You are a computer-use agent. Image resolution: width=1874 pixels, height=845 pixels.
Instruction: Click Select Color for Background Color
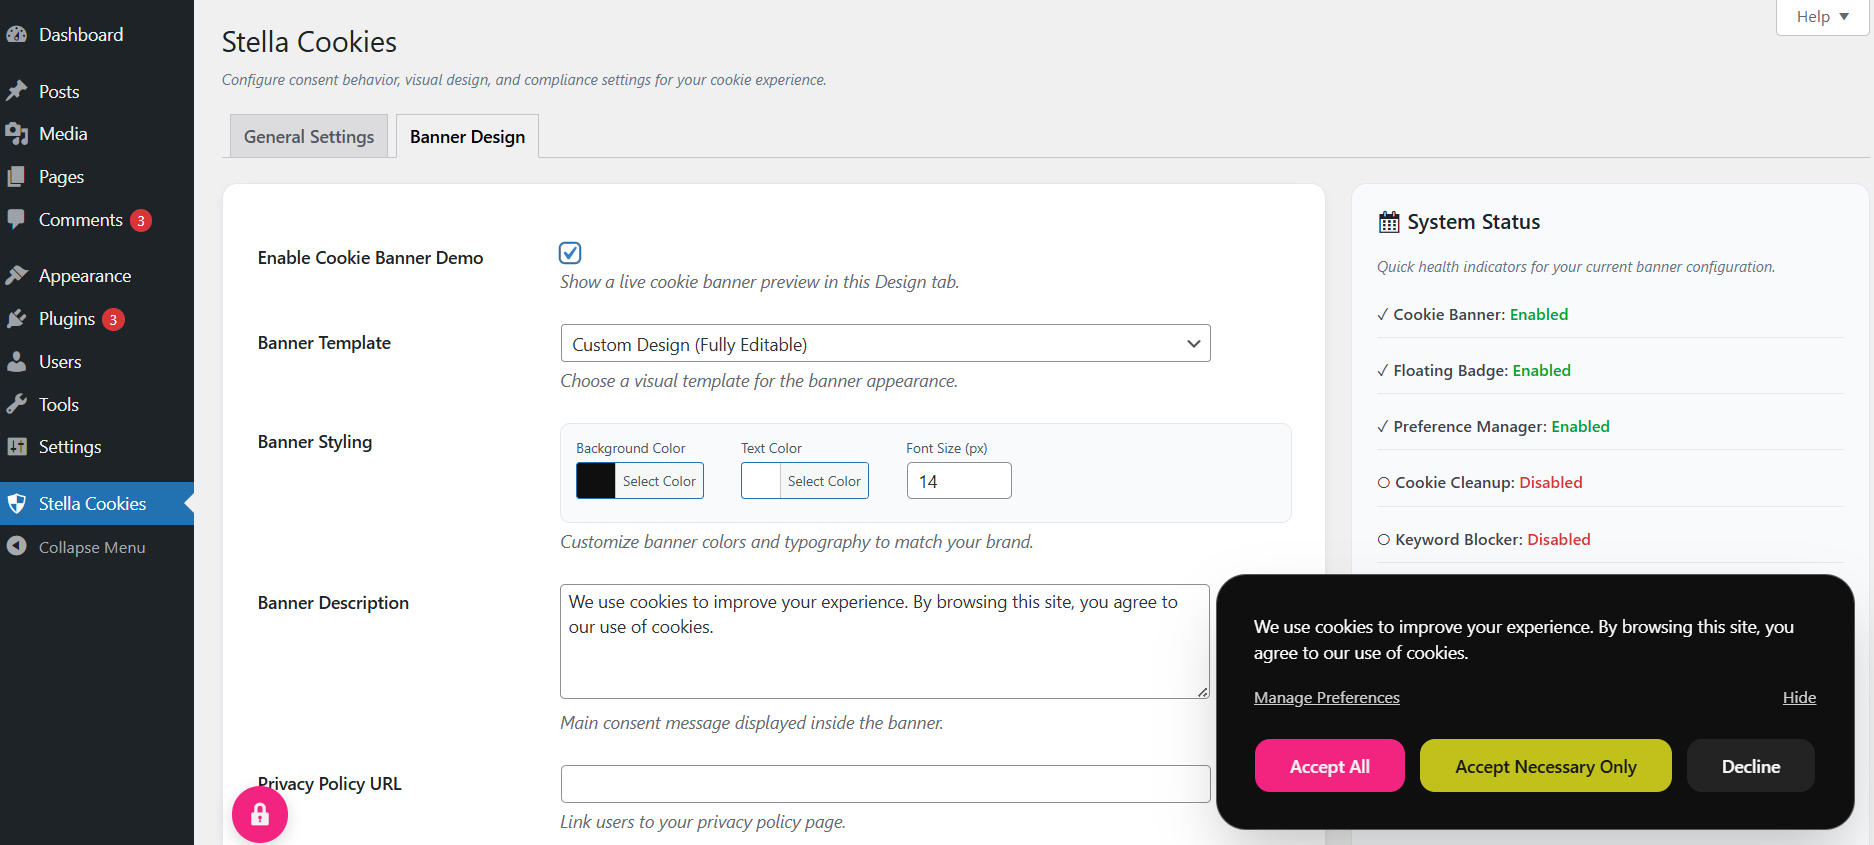tap(659, 481)
